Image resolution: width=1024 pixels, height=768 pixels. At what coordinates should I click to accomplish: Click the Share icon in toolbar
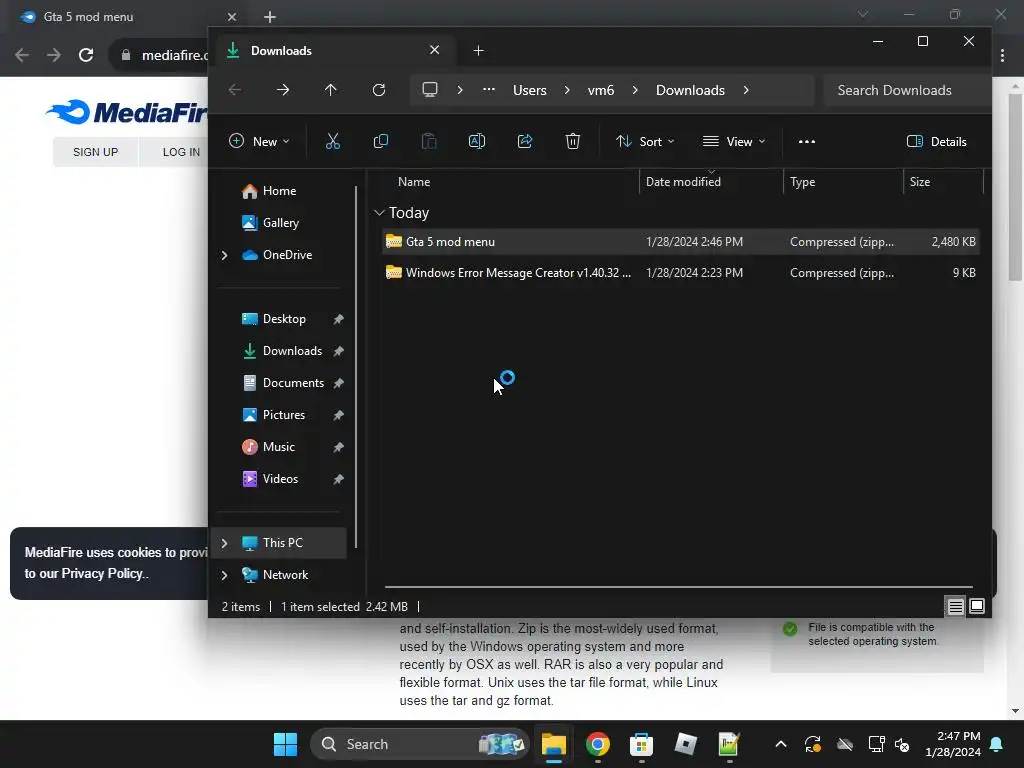click(525, 141)
